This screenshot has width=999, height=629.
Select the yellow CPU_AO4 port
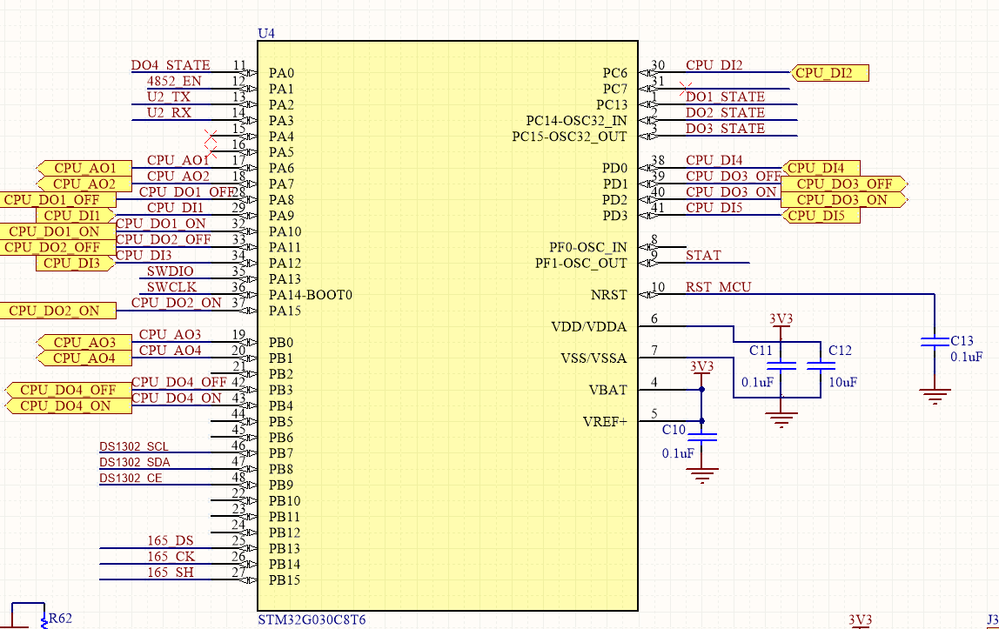tap(85, 358)
